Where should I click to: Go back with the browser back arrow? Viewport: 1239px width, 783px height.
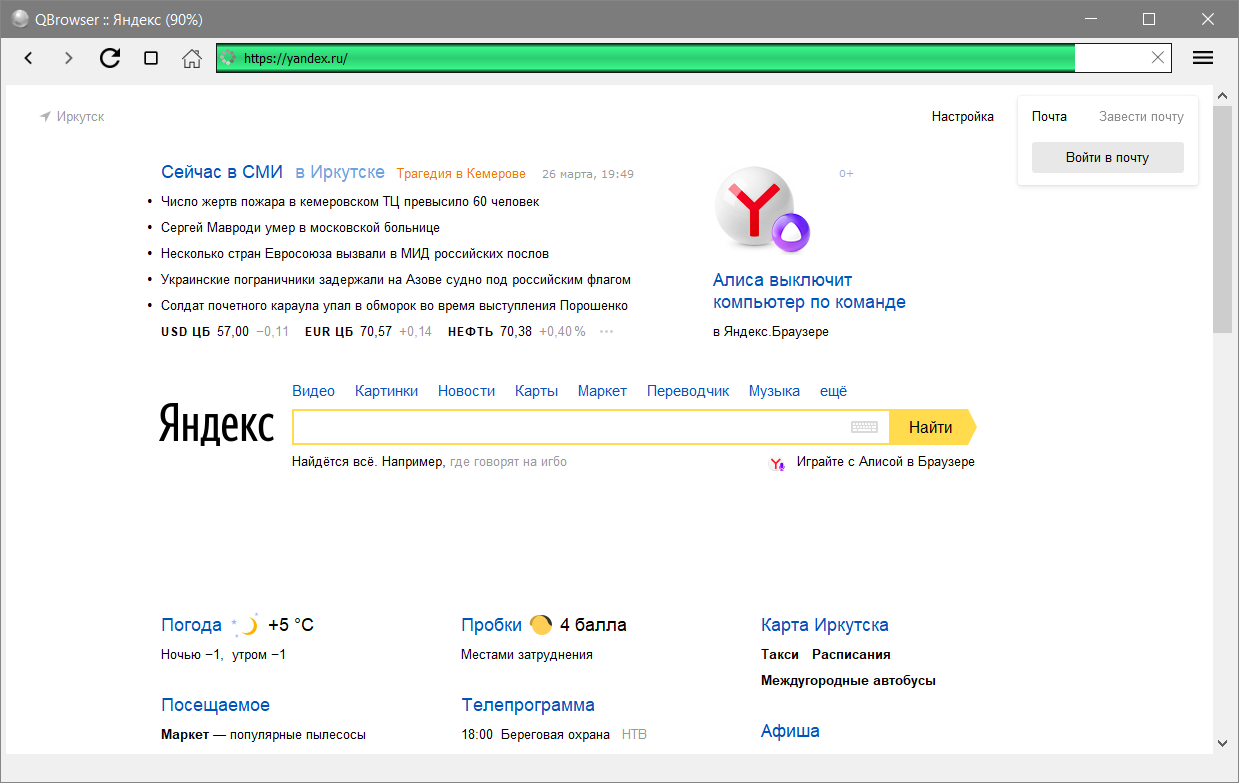[28, 58]
